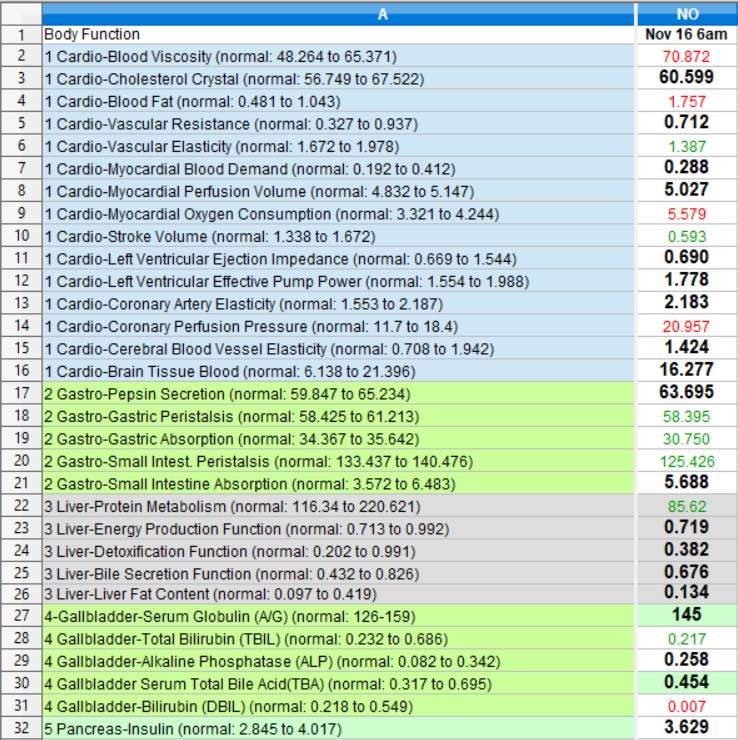The width and height of the screenshot is (738, 740).
Task: Select Gallbladder-Bilirubin (DBIL) value 0.007
Action: click(685, 706)
